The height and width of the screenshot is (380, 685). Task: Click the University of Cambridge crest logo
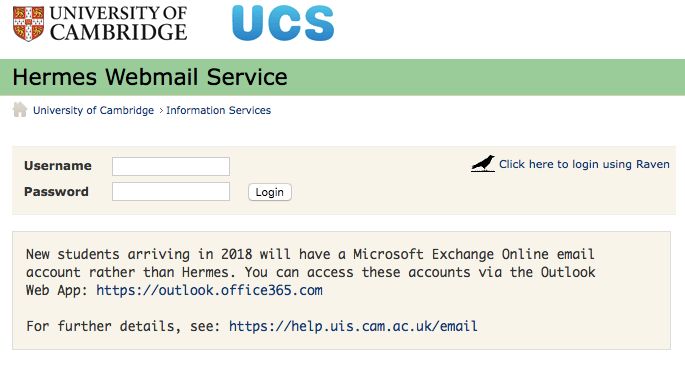point(28,24)
